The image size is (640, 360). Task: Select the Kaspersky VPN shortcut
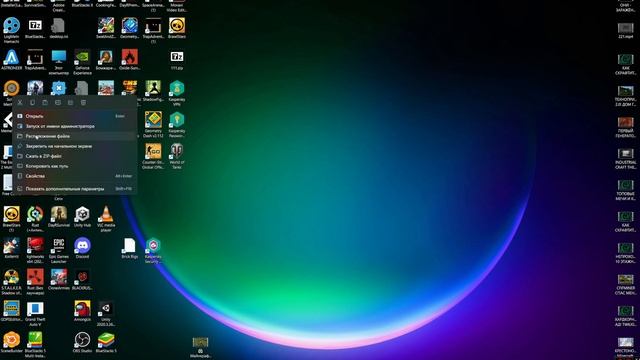point(177,93)
